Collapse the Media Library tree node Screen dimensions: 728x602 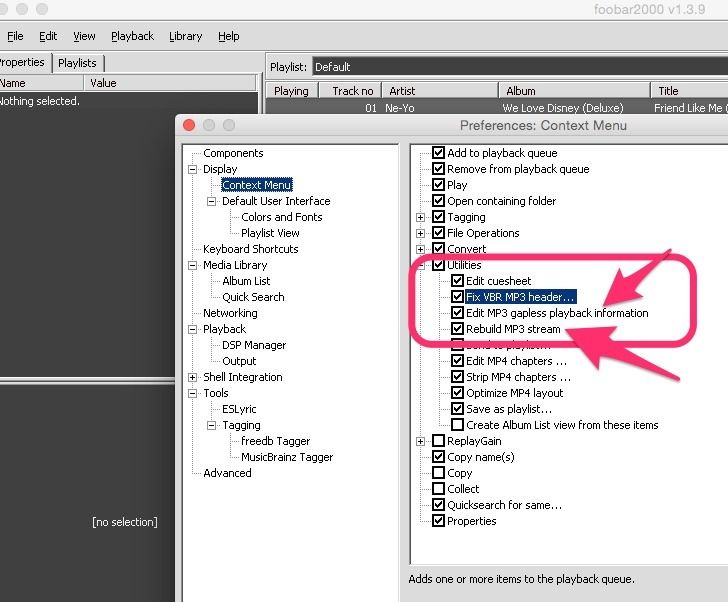click(192, 265)
